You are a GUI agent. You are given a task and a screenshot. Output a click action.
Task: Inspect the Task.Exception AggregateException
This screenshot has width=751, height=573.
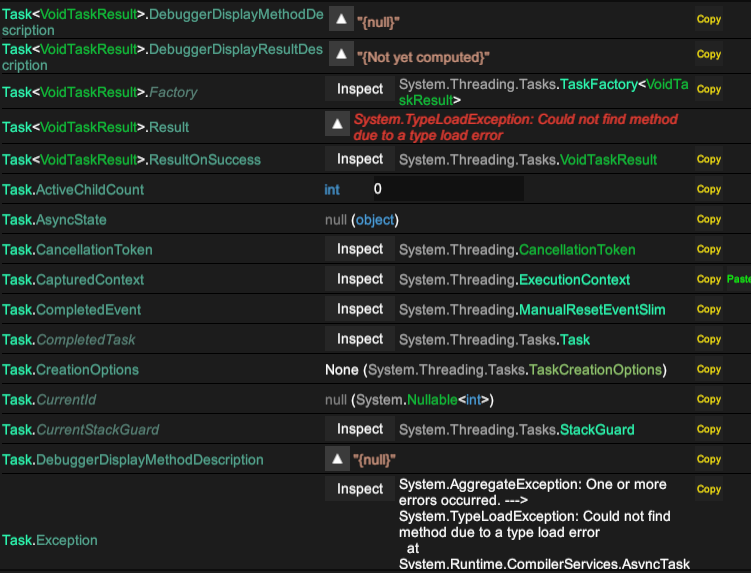coord(360,489)
